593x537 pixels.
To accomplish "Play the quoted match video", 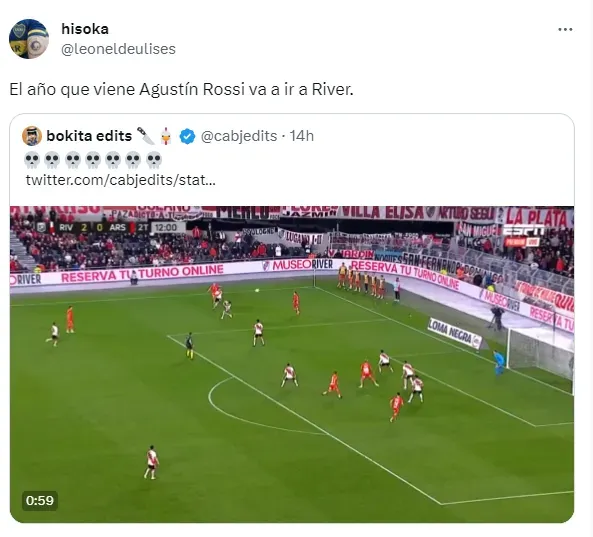I will pos(292,364).
